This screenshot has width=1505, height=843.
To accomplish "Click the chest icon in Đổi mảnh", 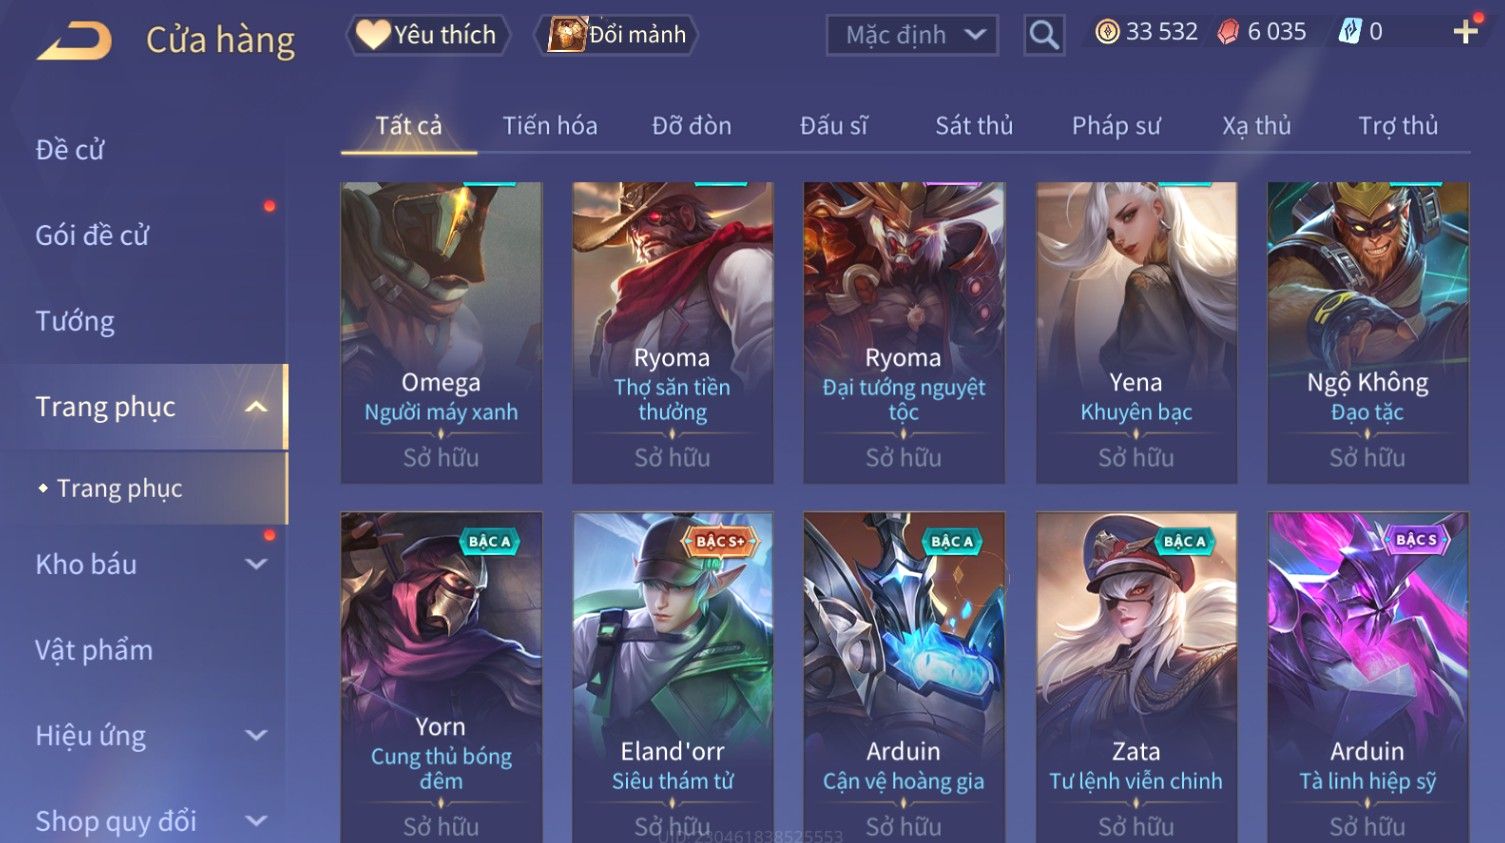I will (x=567, y=35).
